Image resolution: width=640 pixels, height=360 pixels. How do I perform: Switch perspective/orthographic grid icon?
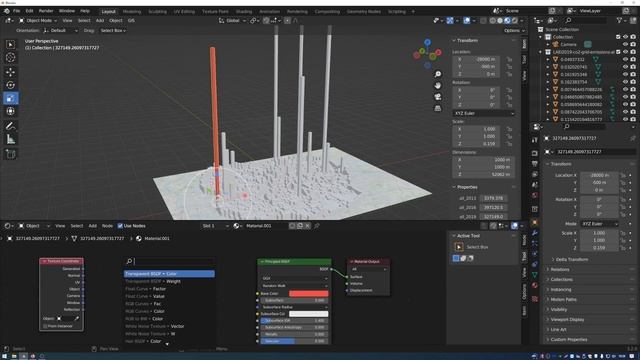pos(438,108)
